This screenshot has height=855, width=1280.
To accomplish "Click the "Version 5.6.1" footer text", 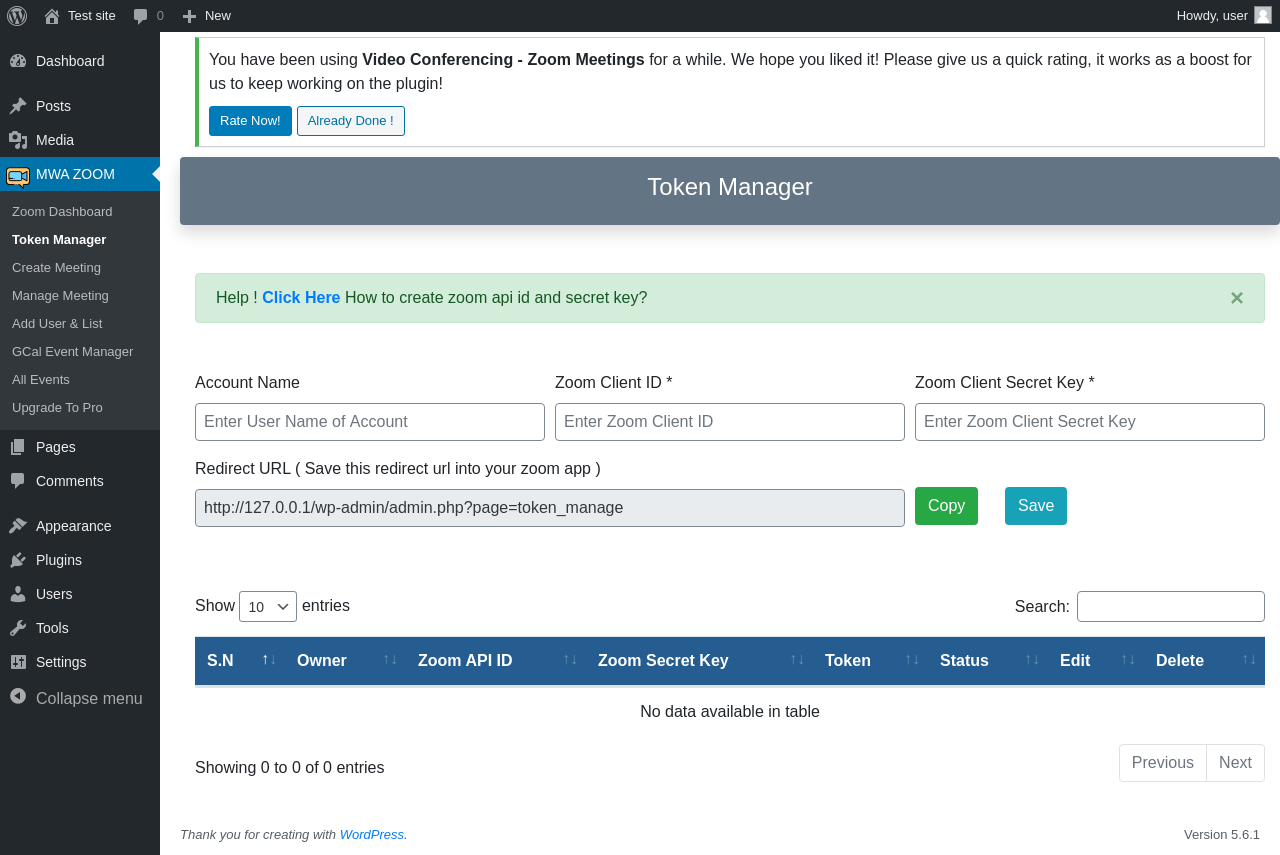I will point(1222,834).
